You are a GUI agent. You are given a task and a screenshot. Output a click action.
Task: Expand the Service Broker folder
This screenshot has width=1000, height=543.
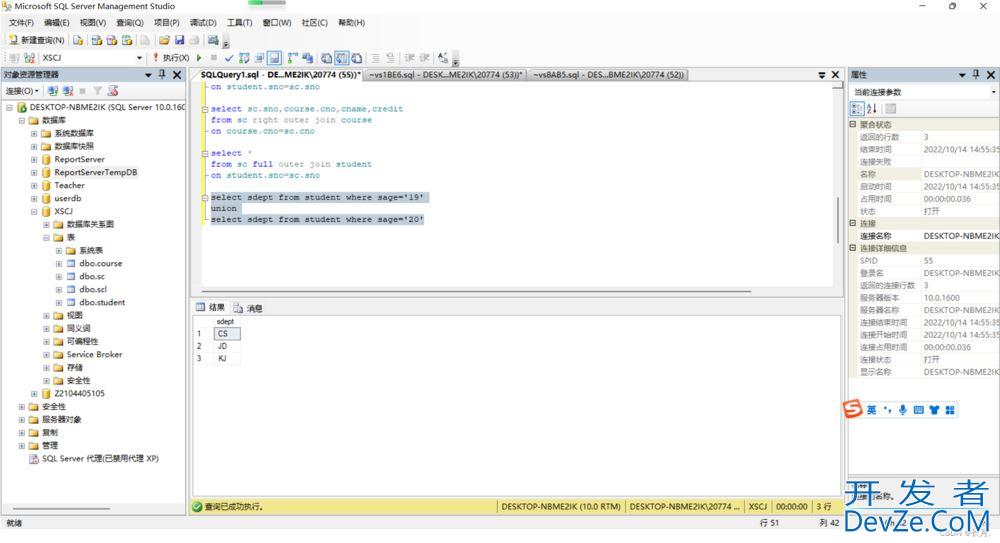47,355
